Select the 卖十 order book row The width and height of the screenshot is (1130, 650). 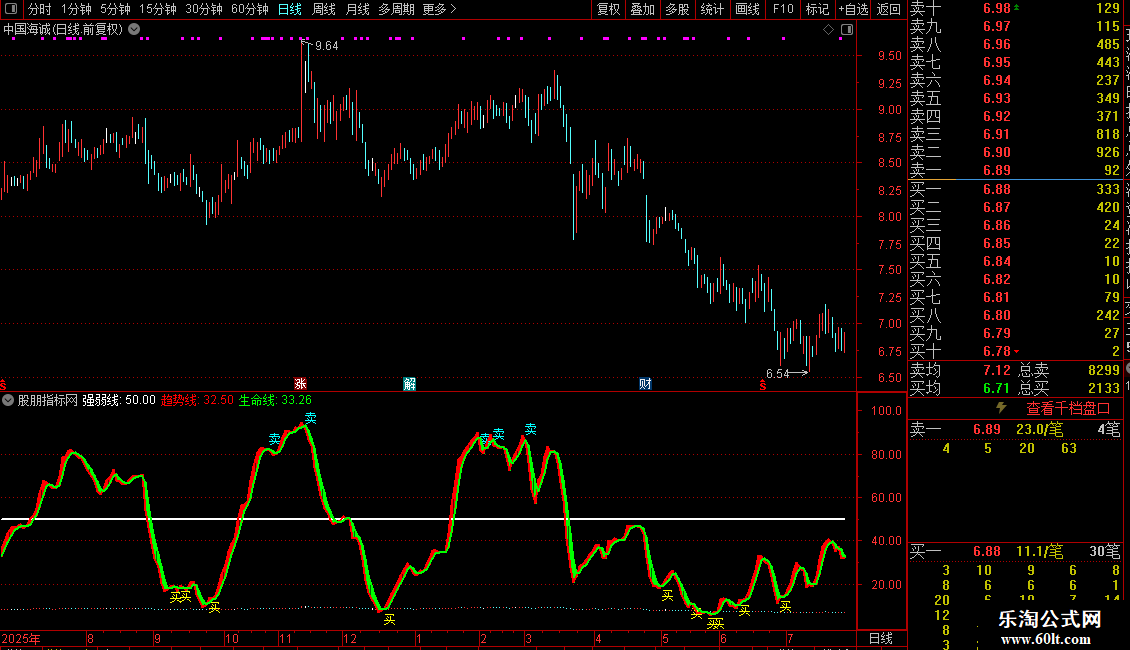click(1015, 9)
